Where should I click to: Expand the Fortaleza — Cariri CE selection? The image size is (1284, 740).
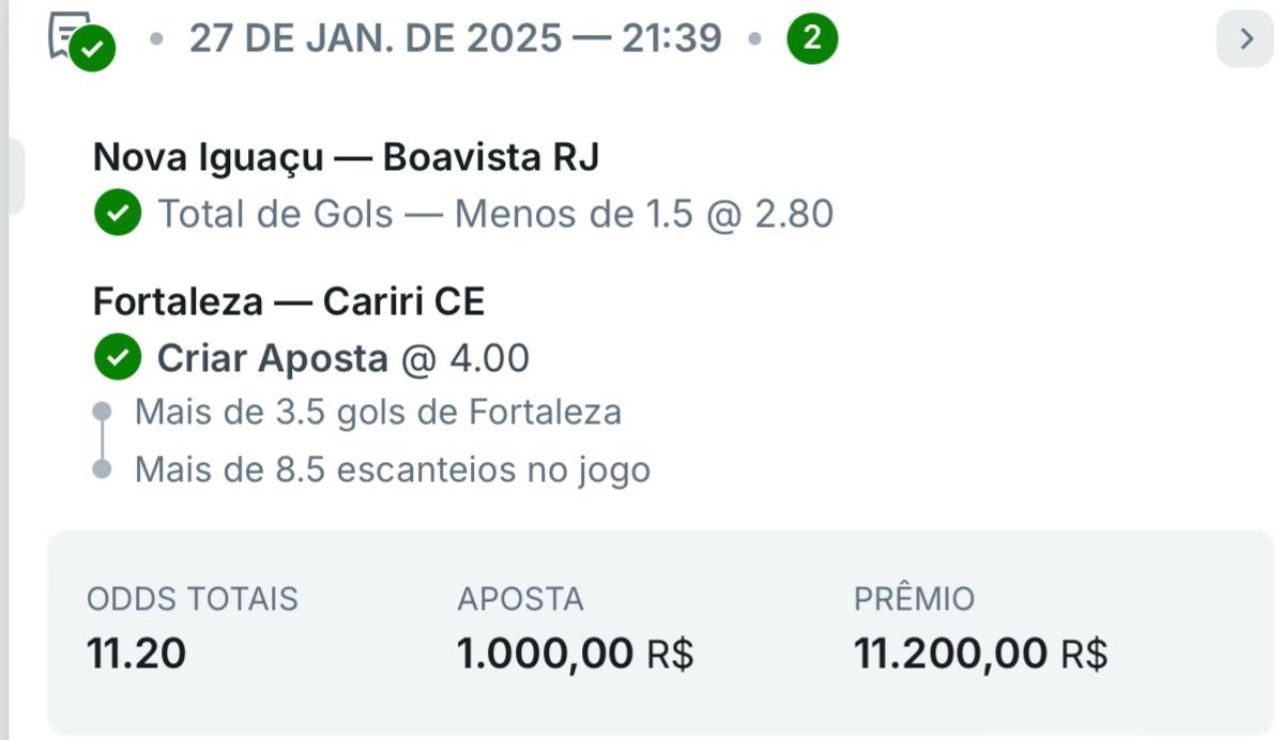[x=288, y=300]
